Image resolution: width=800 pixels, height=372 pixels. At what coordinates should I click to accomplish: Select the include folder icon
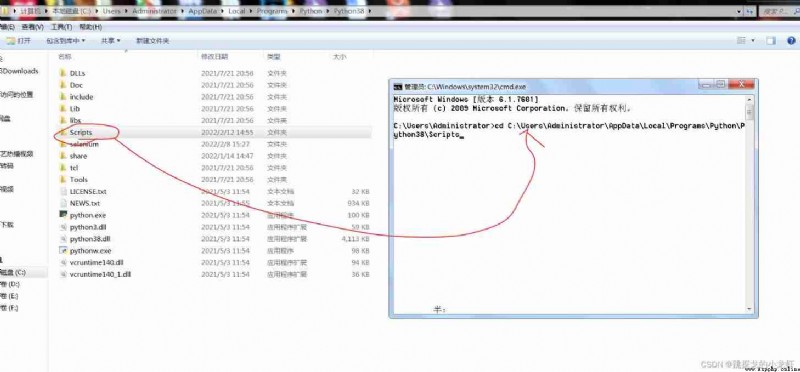pyautogui.click(x=63, y=96)
